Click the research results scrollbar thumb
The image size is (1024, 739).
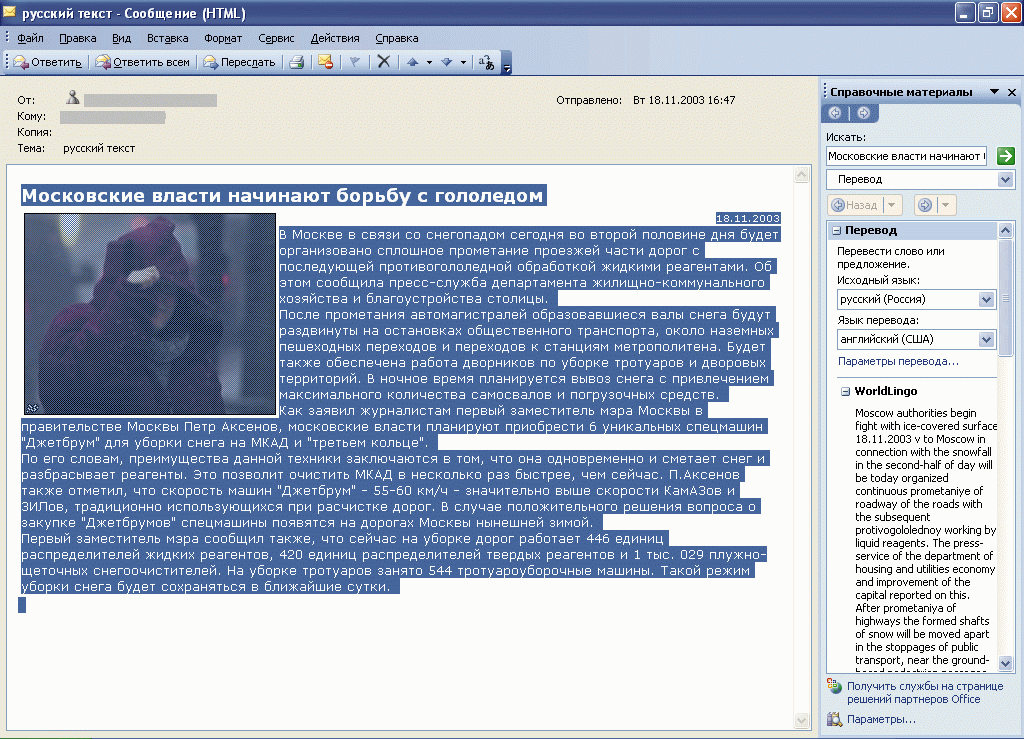tap(1006, 298)
